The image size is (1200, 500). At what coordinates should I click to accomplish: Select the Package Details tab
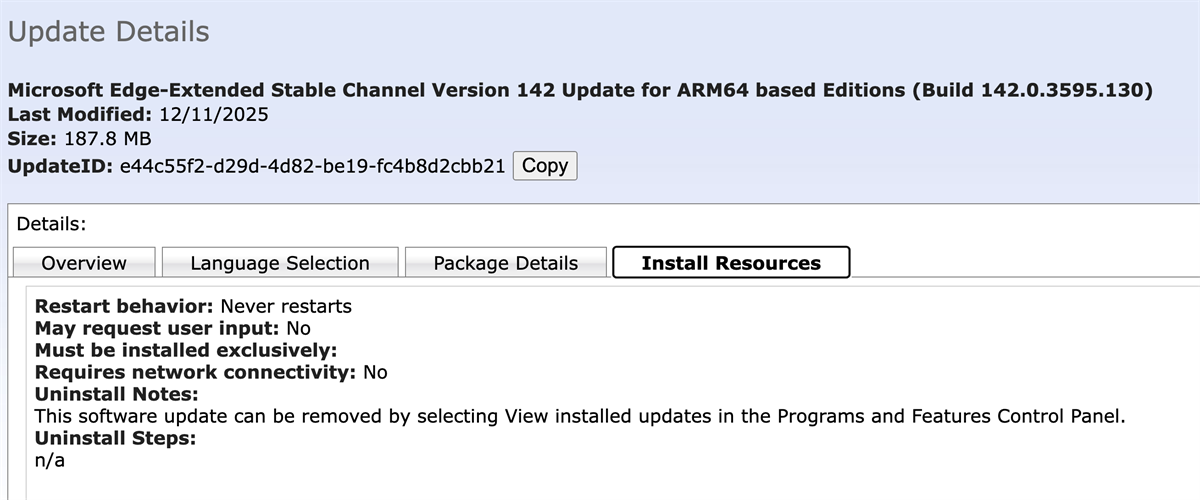(505, 263)
